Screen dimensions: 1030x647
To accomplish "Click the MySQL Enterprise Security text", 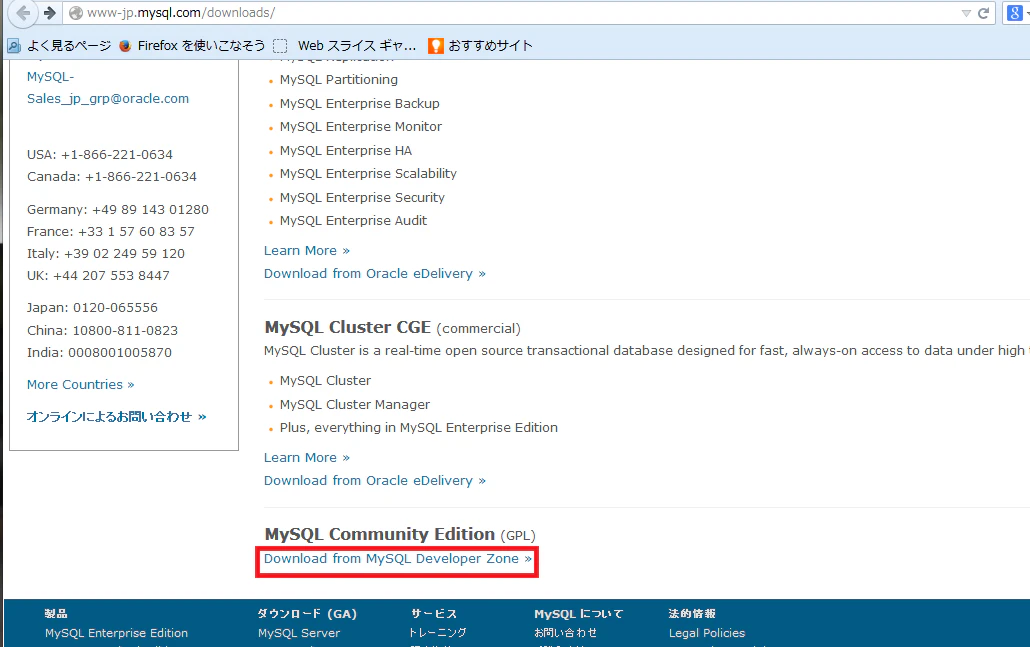I will (x=362, y=197).
